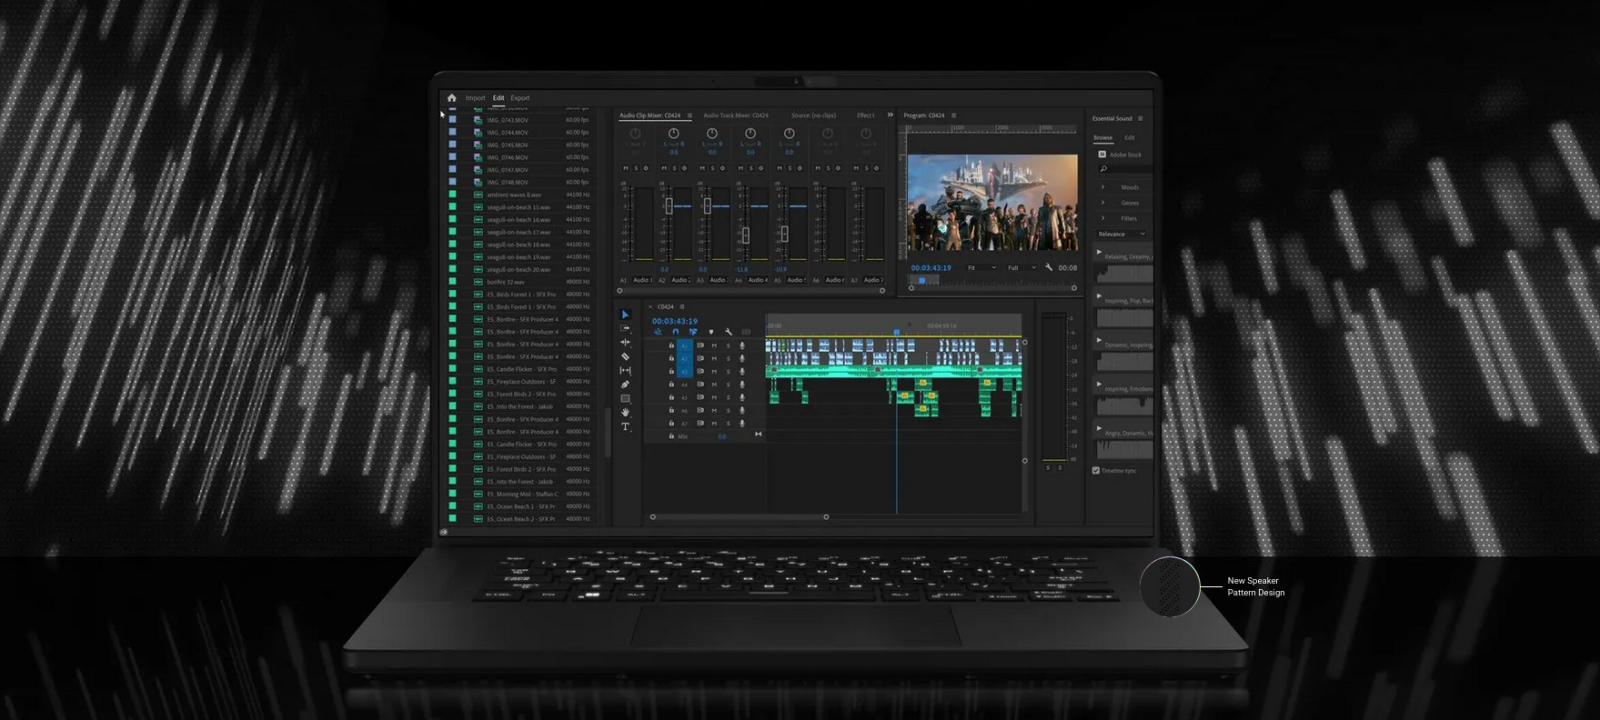
Task: Open the Fit zoom level dropdown
Action: click(980, 268)
